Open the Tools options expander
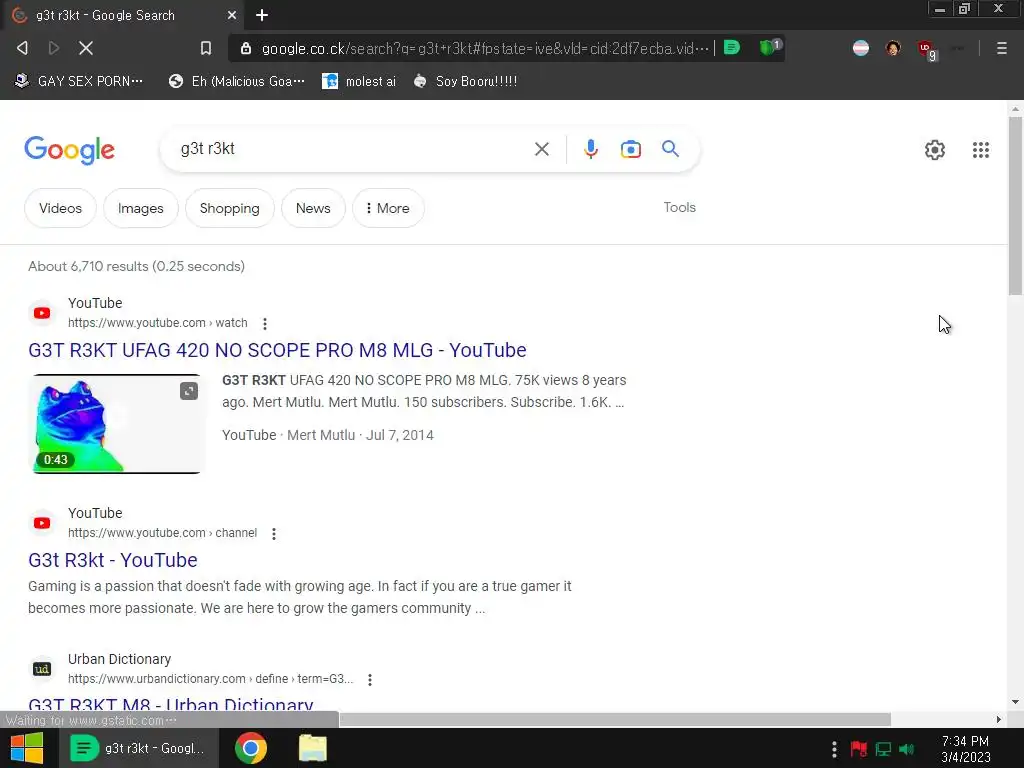 679,207
